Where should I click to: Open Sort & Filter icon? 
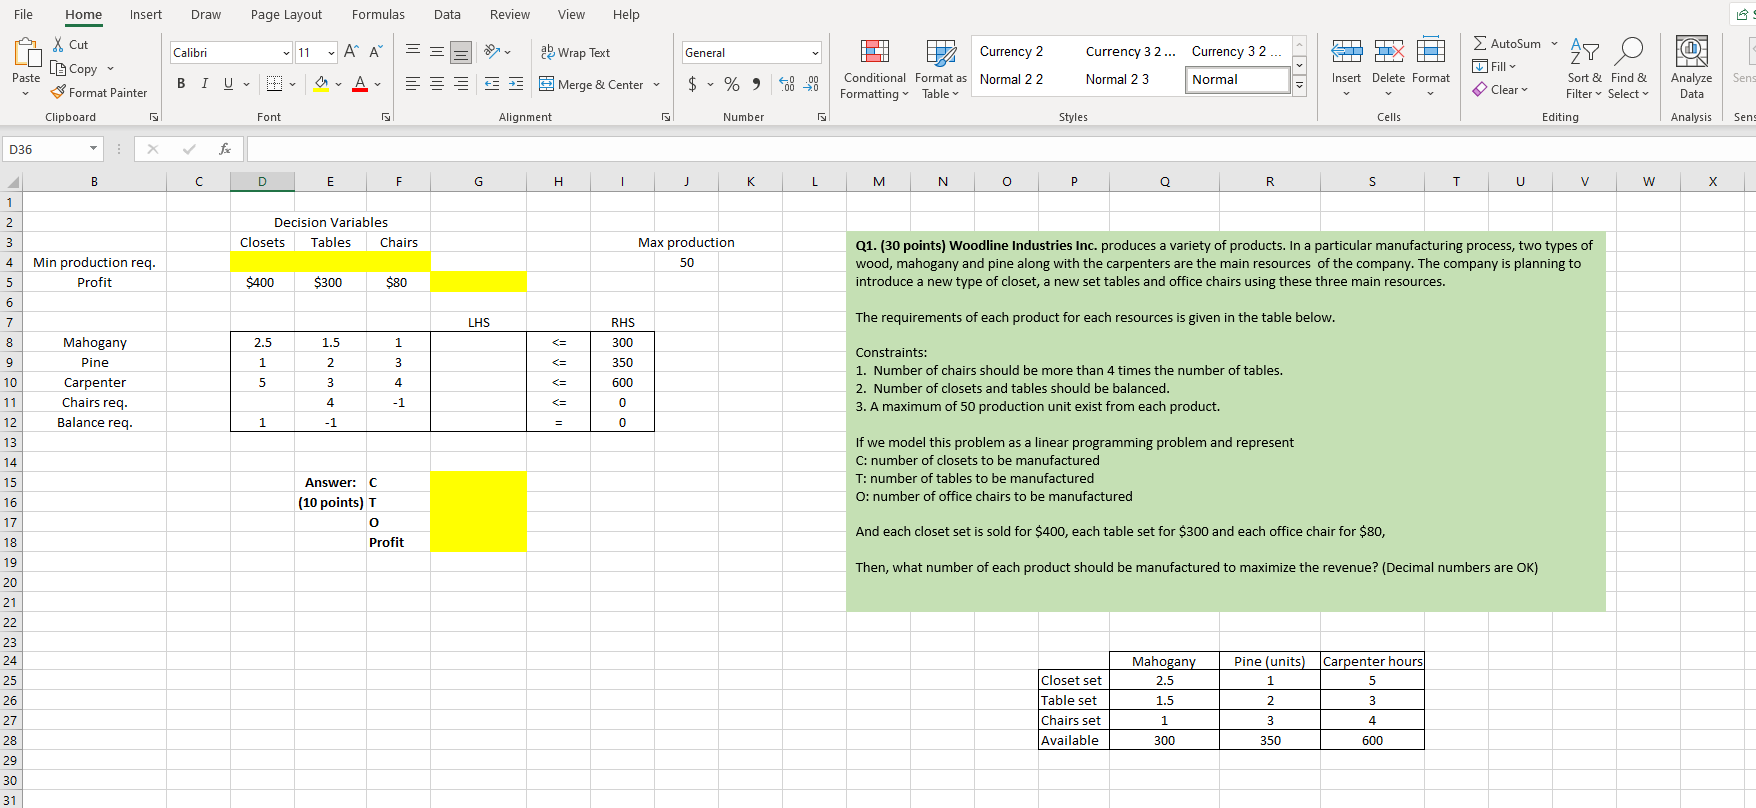click(x=1584, y=52)
